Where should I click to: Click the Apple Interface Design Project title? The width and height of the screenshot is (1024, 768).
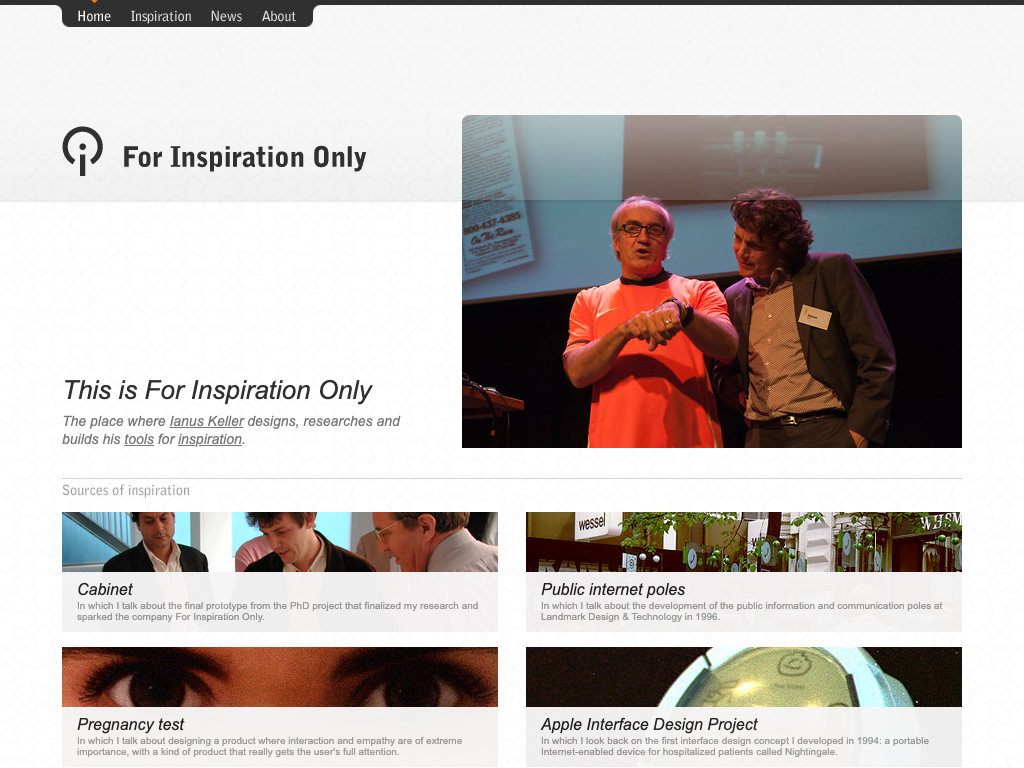649,724
